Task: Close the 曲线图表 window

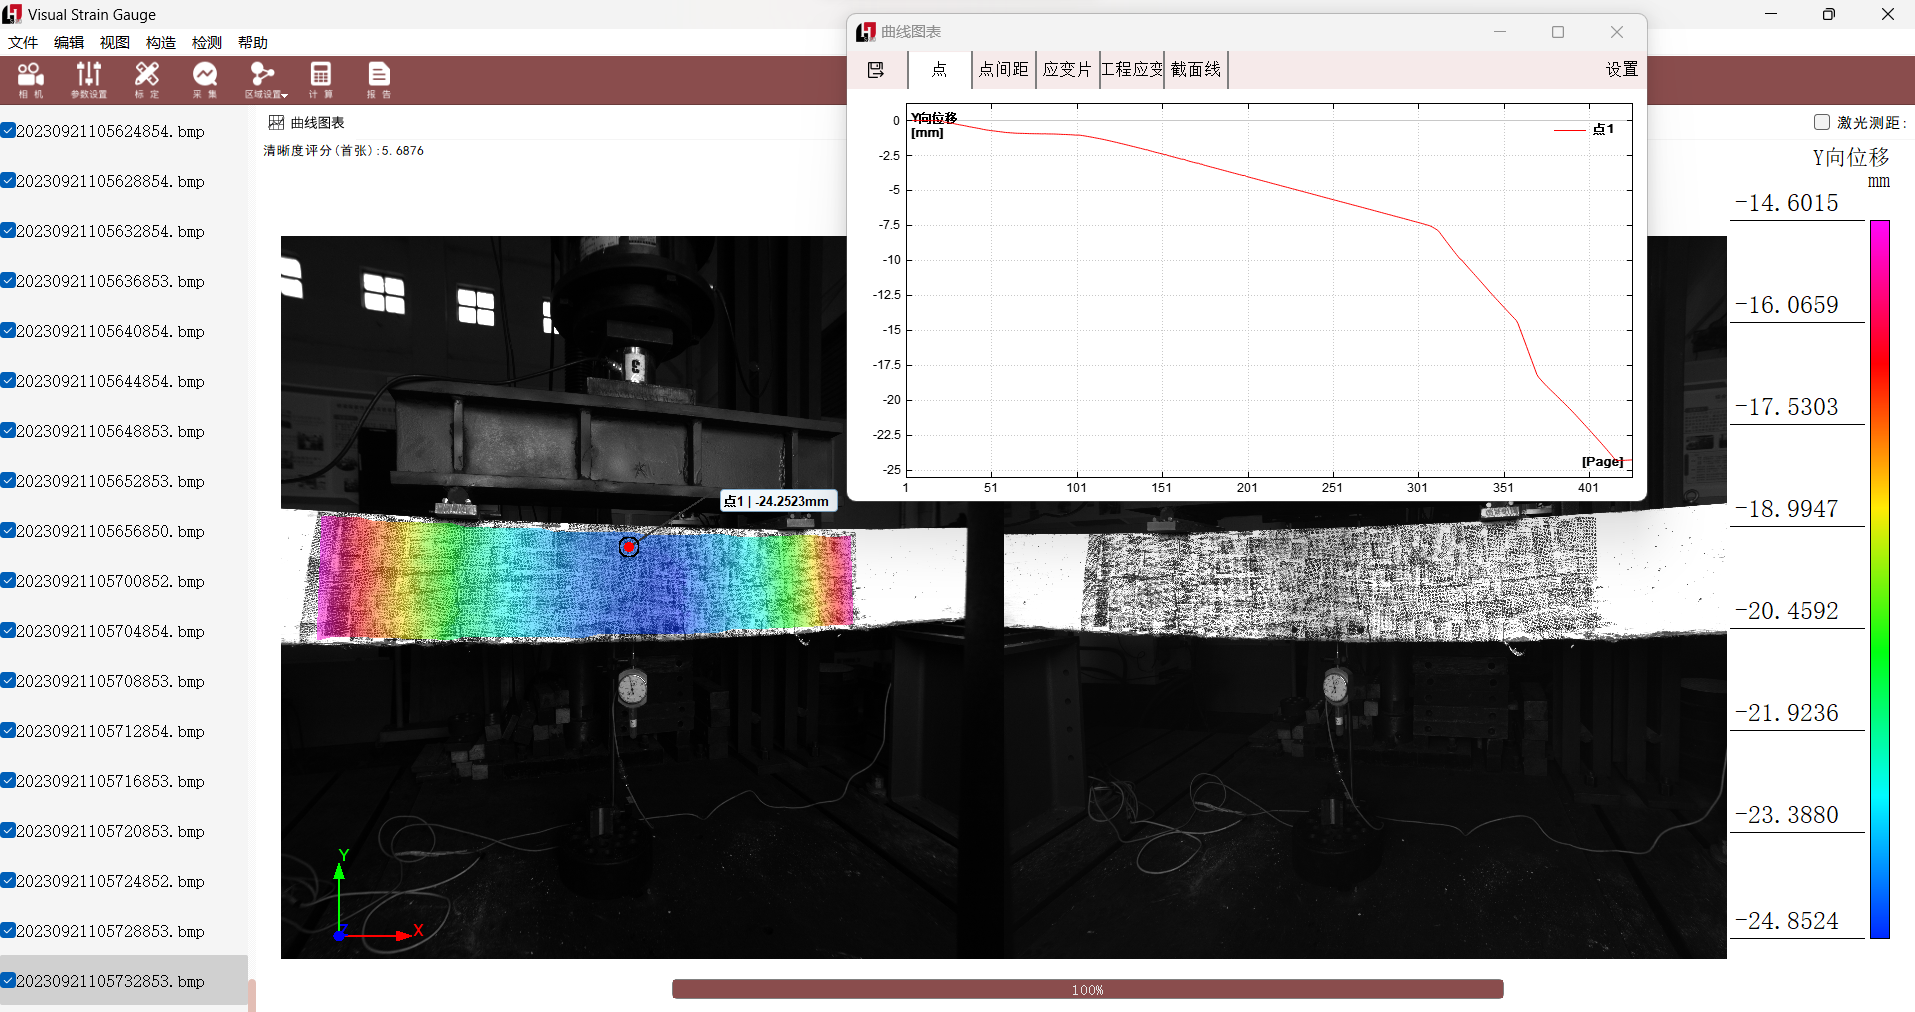Action: 1617,32
